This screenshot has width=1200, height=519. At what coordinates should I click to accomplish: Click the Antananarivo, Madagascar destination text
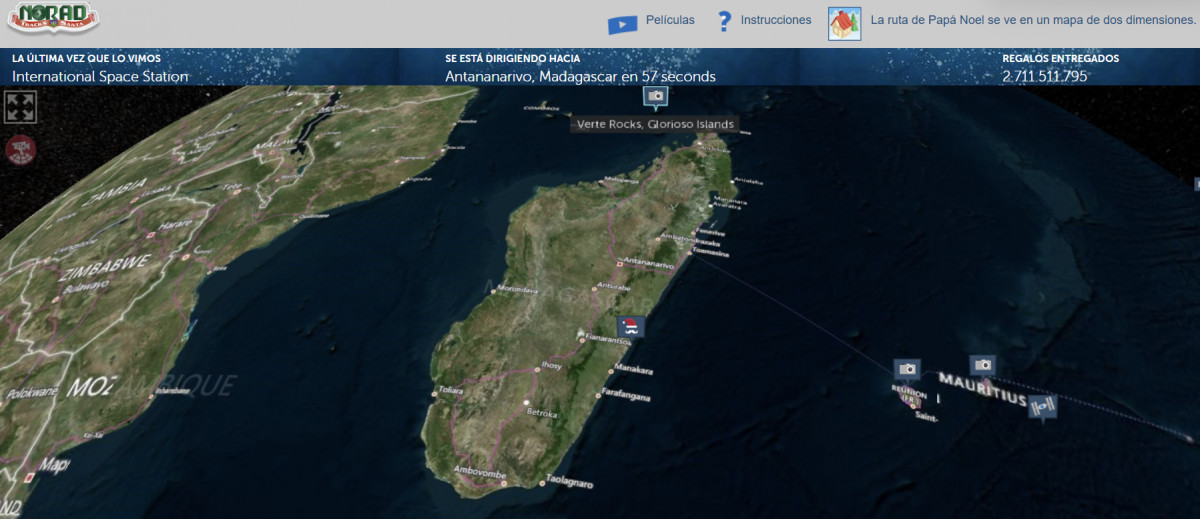click(580, 76)
